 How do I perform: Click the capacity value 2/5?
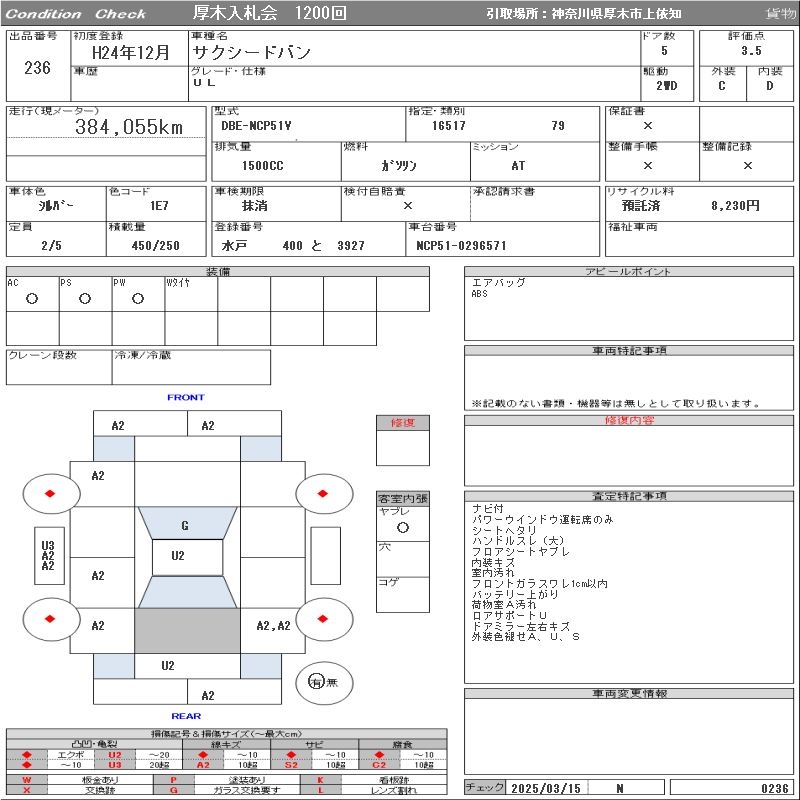[52, 245]
